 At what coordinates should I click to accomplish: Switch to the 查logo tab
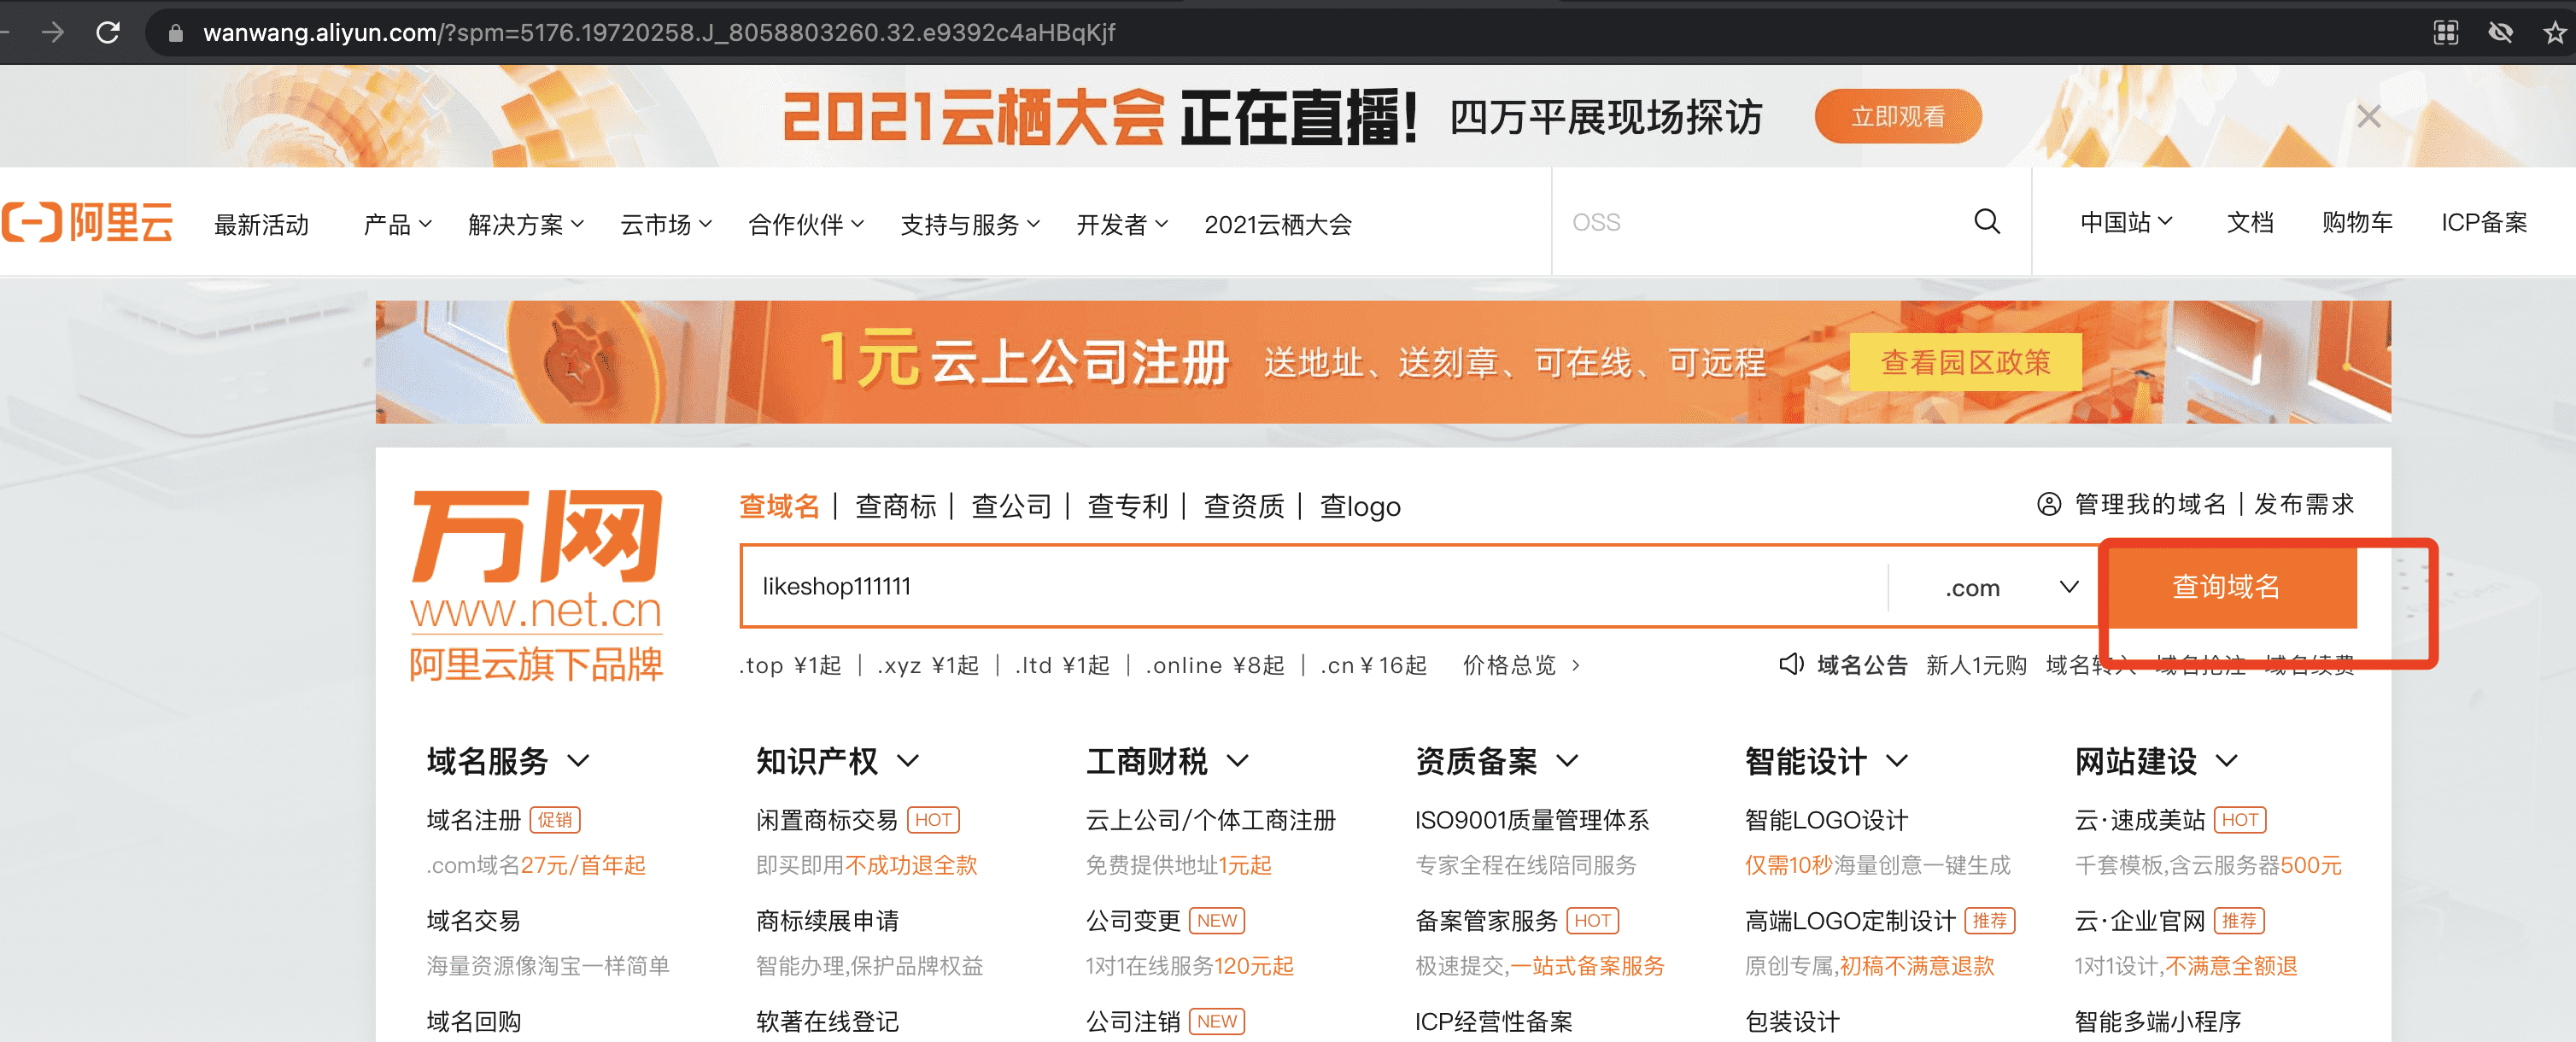[1359, 506]
